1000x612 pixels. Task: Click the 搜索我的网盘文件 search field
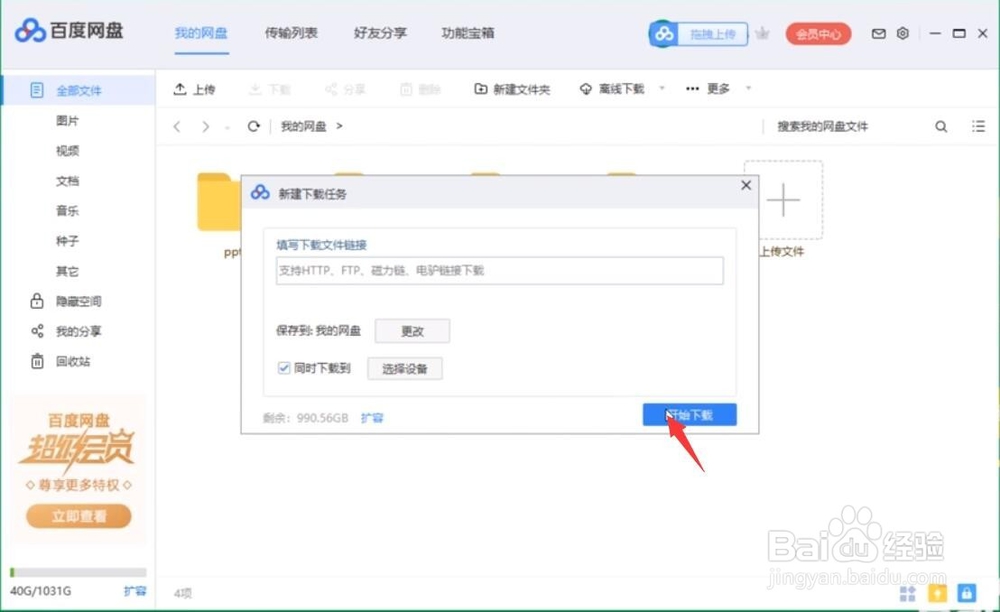(848, 126)
